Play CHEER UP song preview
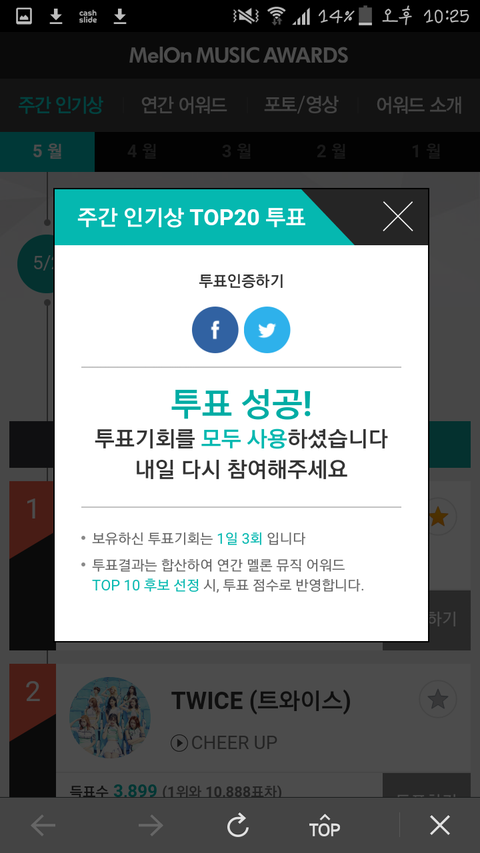This screenshot has width=480, height=853. (x=179, y=743)
